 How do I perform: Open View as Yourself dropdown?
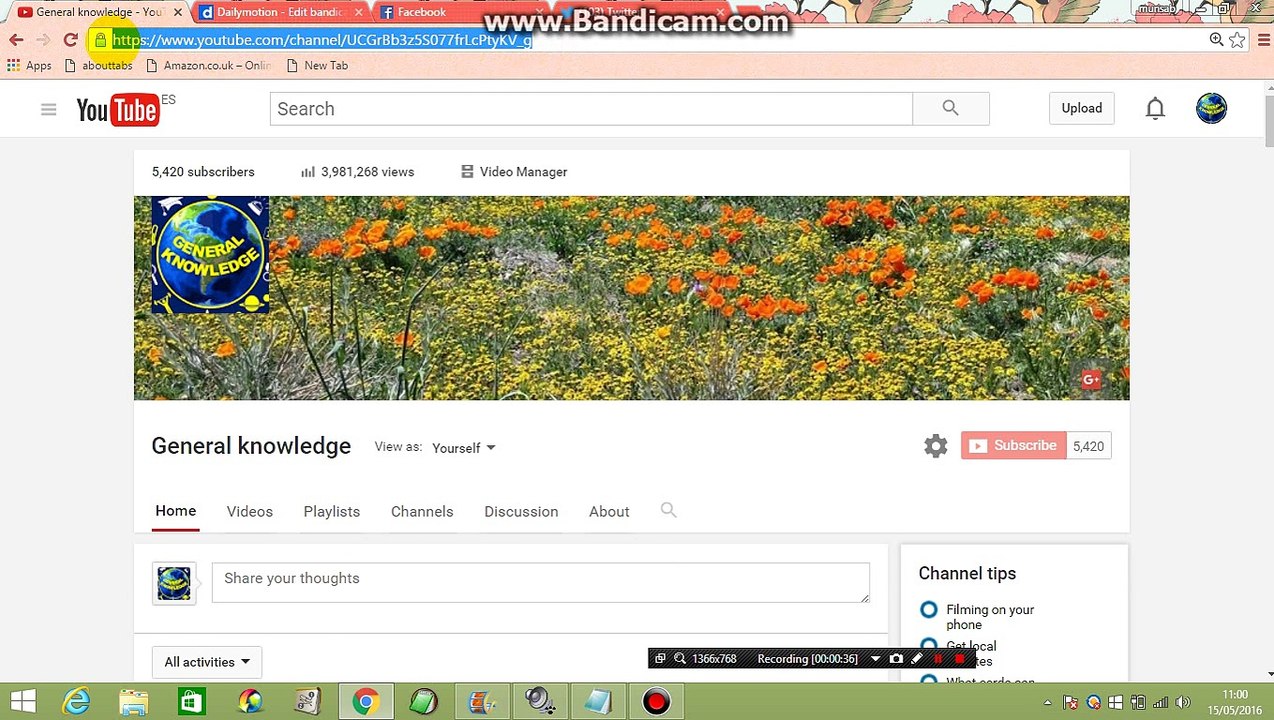(463, 448)
